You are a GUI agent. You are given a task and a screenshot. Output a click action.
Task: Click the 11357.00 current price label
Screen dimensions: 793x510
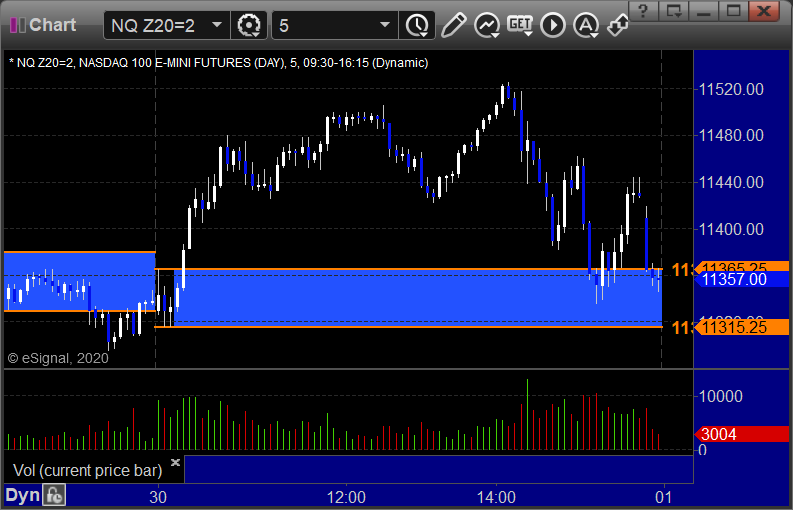(x=741, y=279)
